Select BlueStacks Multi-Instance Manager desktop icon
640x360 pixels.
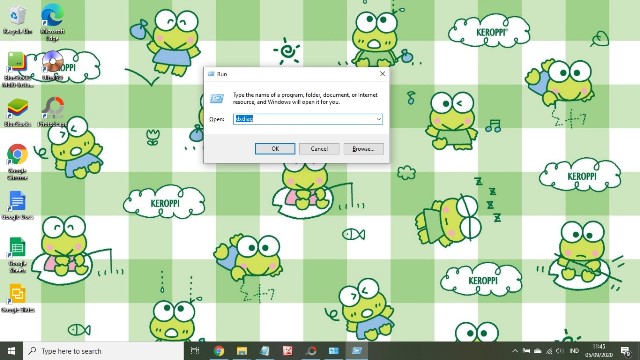[17, 69]
